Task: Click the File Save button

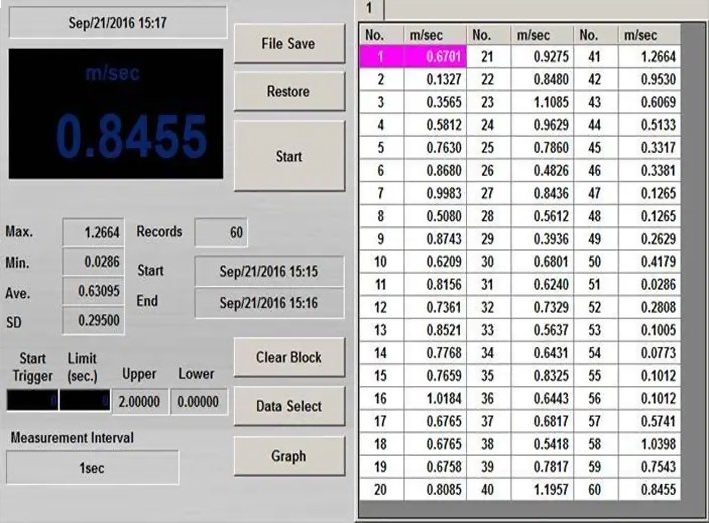Action: [x=288, y=44]
